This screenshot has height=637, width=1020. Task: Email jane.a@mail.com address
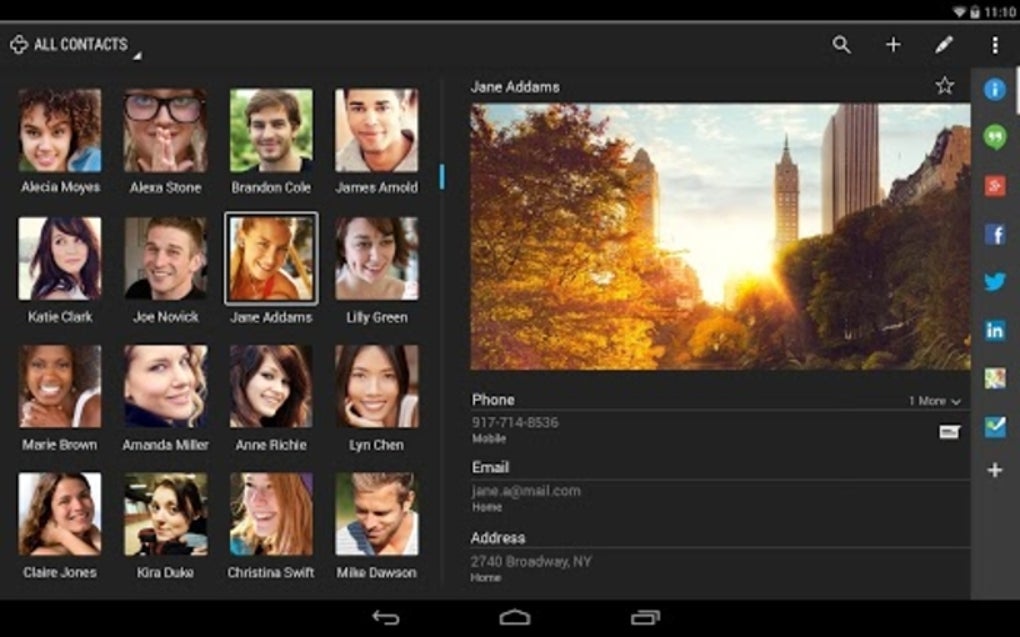(719, 498)
